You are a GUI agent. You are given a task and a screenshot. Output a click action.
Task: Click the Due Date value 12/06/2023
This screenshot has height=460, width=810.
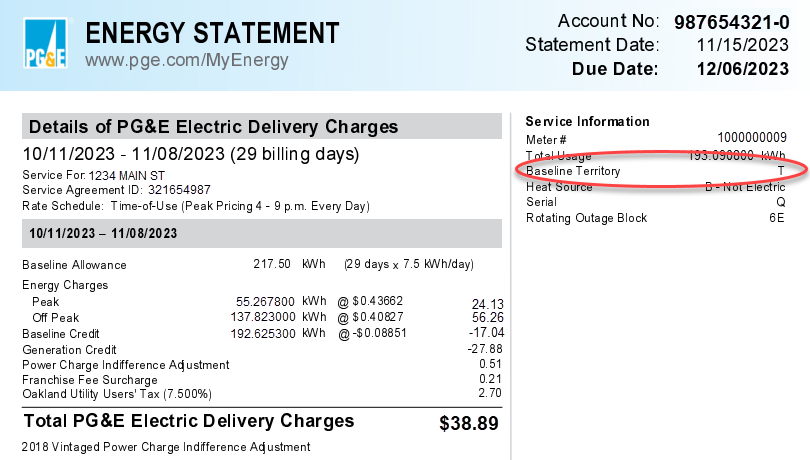[x=741, y=69]
